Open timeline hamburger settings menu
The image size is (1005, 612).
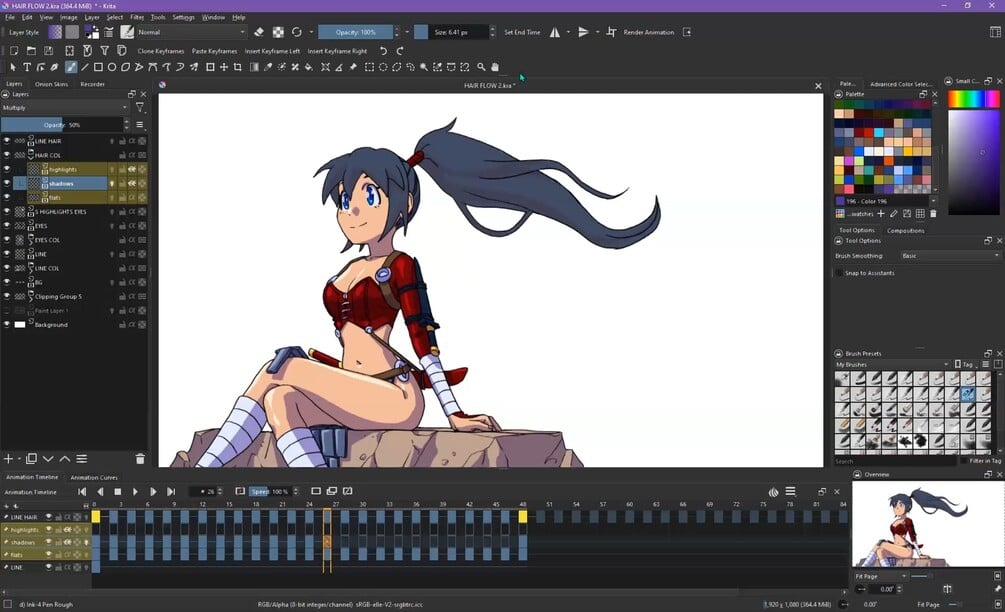coord(790,492)
